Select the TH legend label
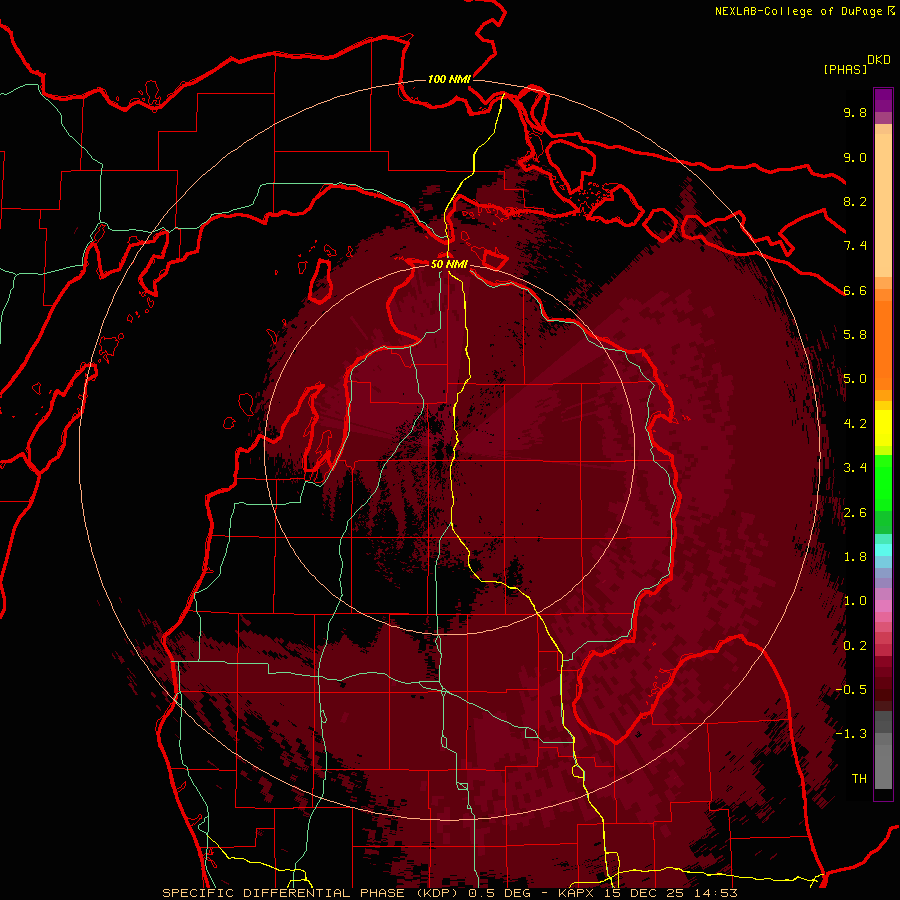This screenshot has height=900, width=900. click(x=859, y=779)
